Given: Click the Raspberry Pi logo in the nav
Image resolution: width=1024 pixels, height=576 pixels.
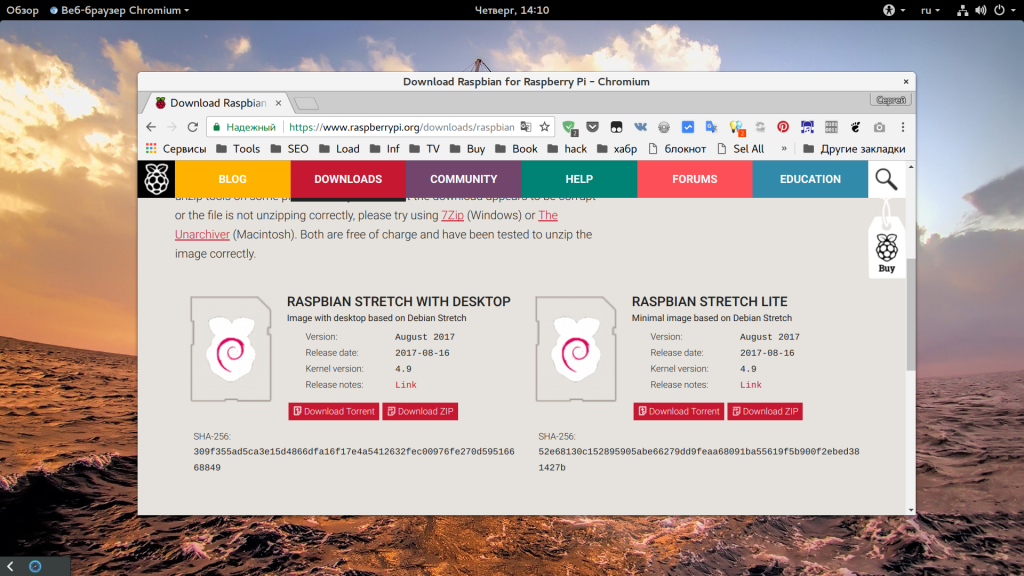Looking at the screenshot, I should click(x=156, y=179).
